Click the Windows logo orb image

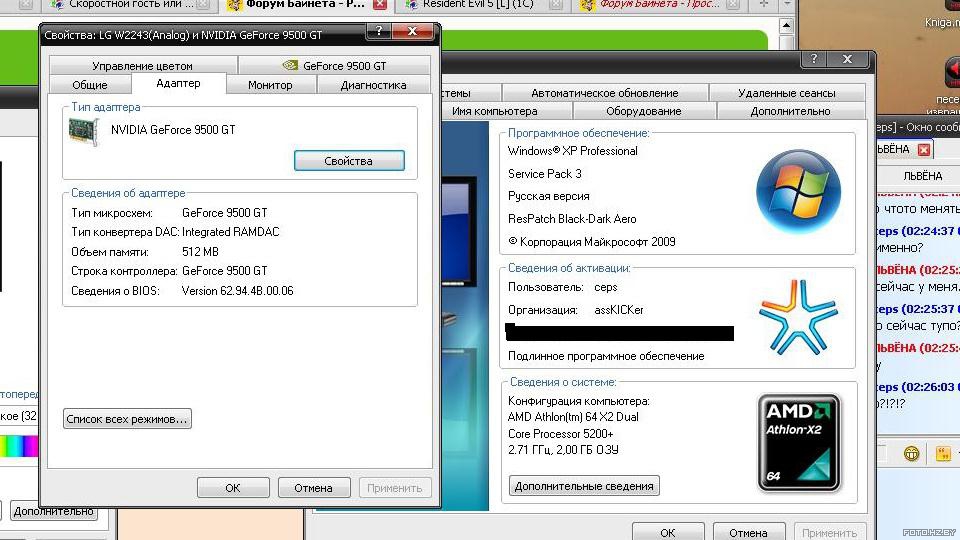798,191
